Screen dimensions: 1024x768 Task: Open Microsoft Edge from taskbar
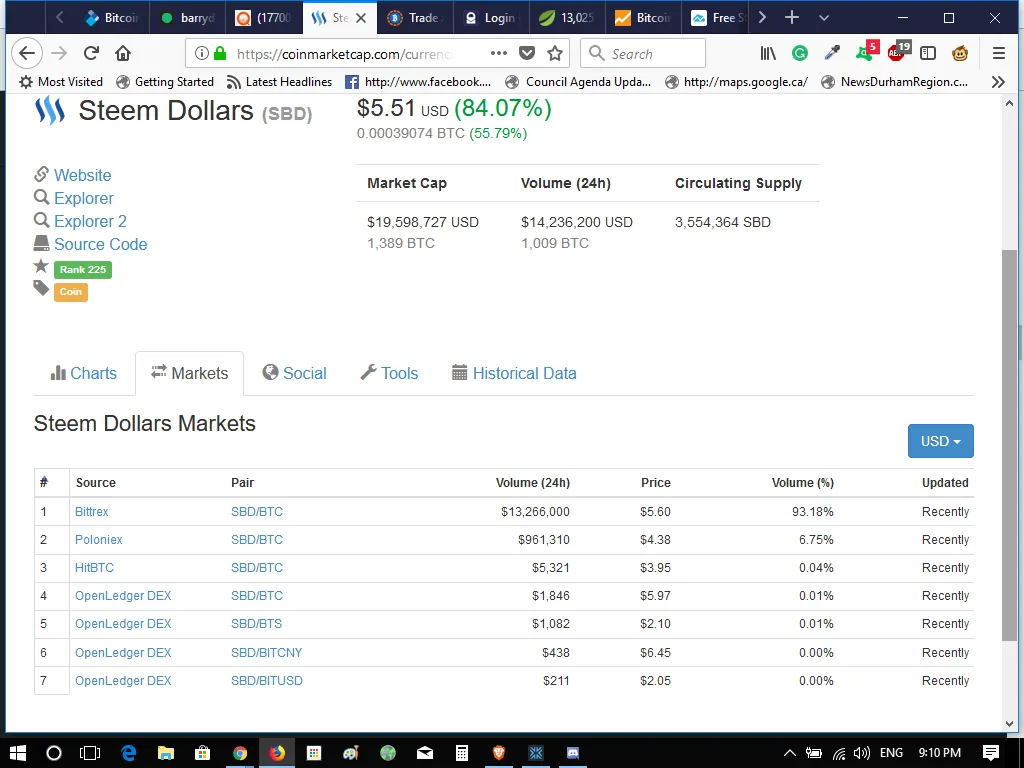coord(128,753)
